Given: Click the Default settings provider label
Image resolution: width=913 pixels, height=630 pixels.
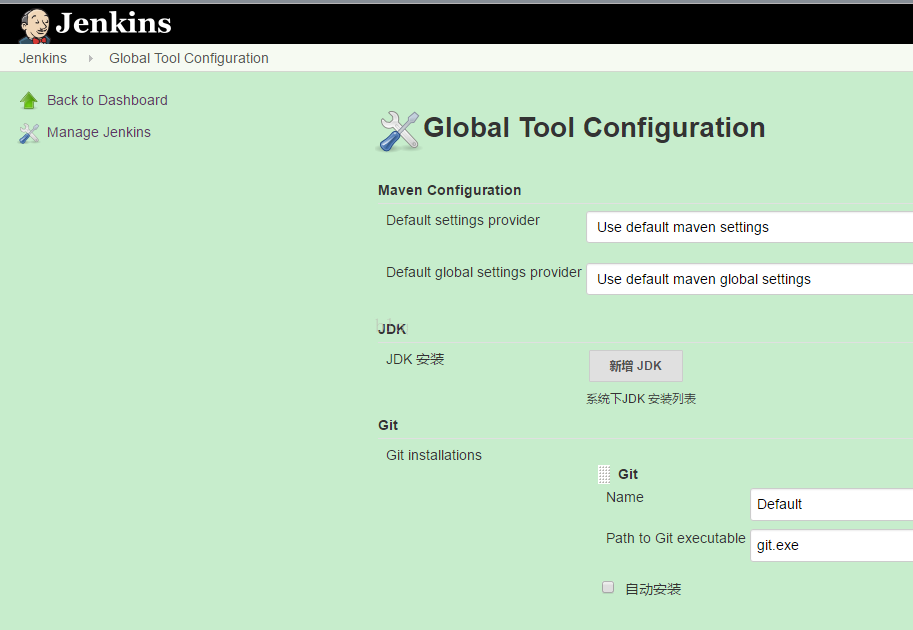Looking at the screenshot, I should point(463,220).
